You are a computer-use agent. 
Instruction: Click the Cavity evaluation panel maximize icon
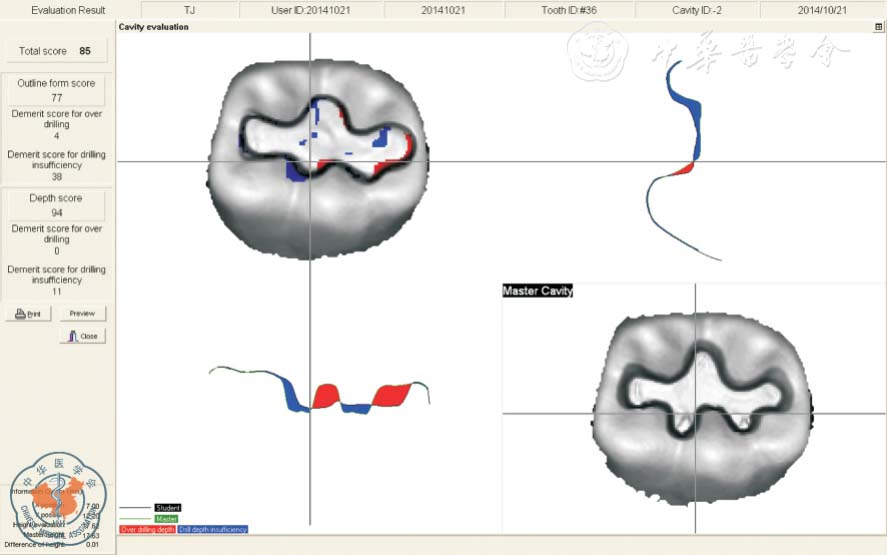point(878,27)
